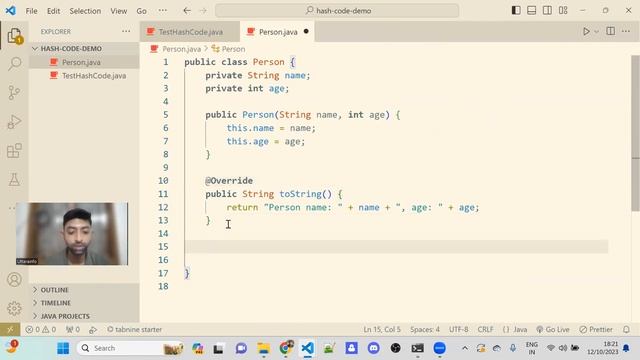Open the remote window indicator
The image size is (640, 360).
[x=10, y=329]
